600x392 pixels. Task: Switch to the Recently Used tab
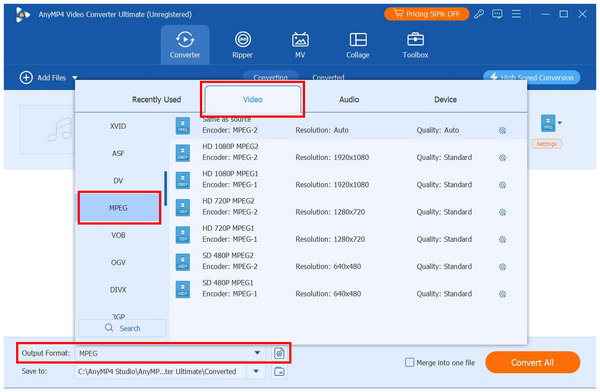(156, 100)
